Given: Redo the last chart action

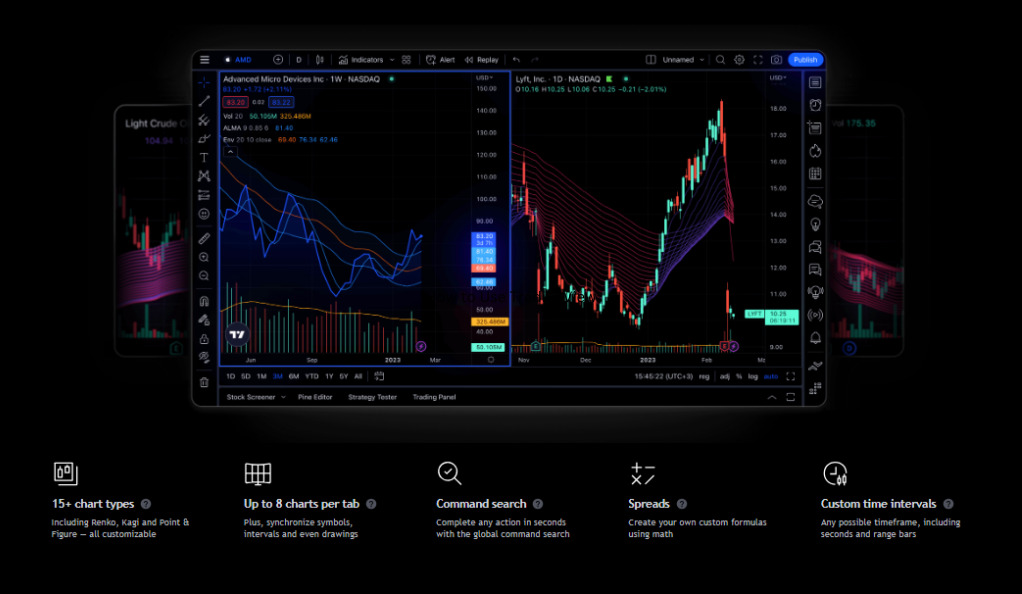Looking at the screenshot, I should point(535,60).
